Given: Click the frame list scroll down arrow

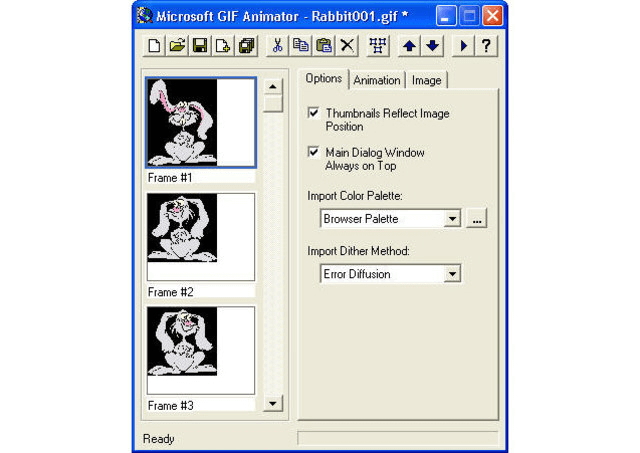Looking at the screenshot, I should click(273, 404).
